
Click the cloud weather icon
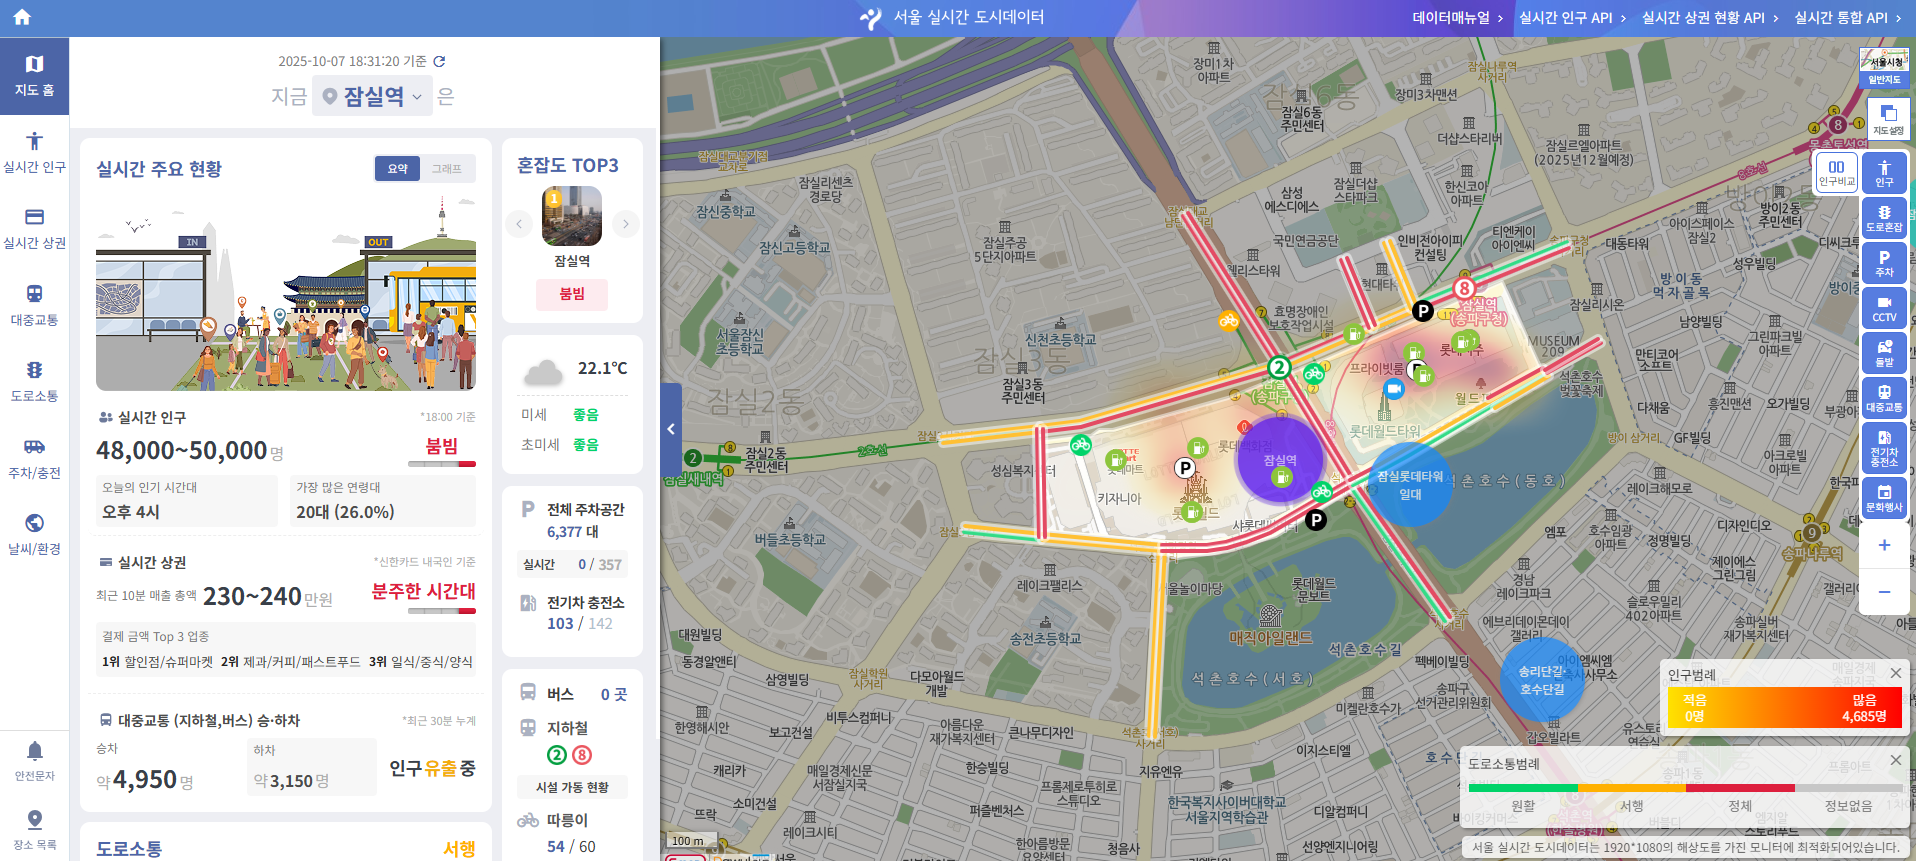pos(543,373)
